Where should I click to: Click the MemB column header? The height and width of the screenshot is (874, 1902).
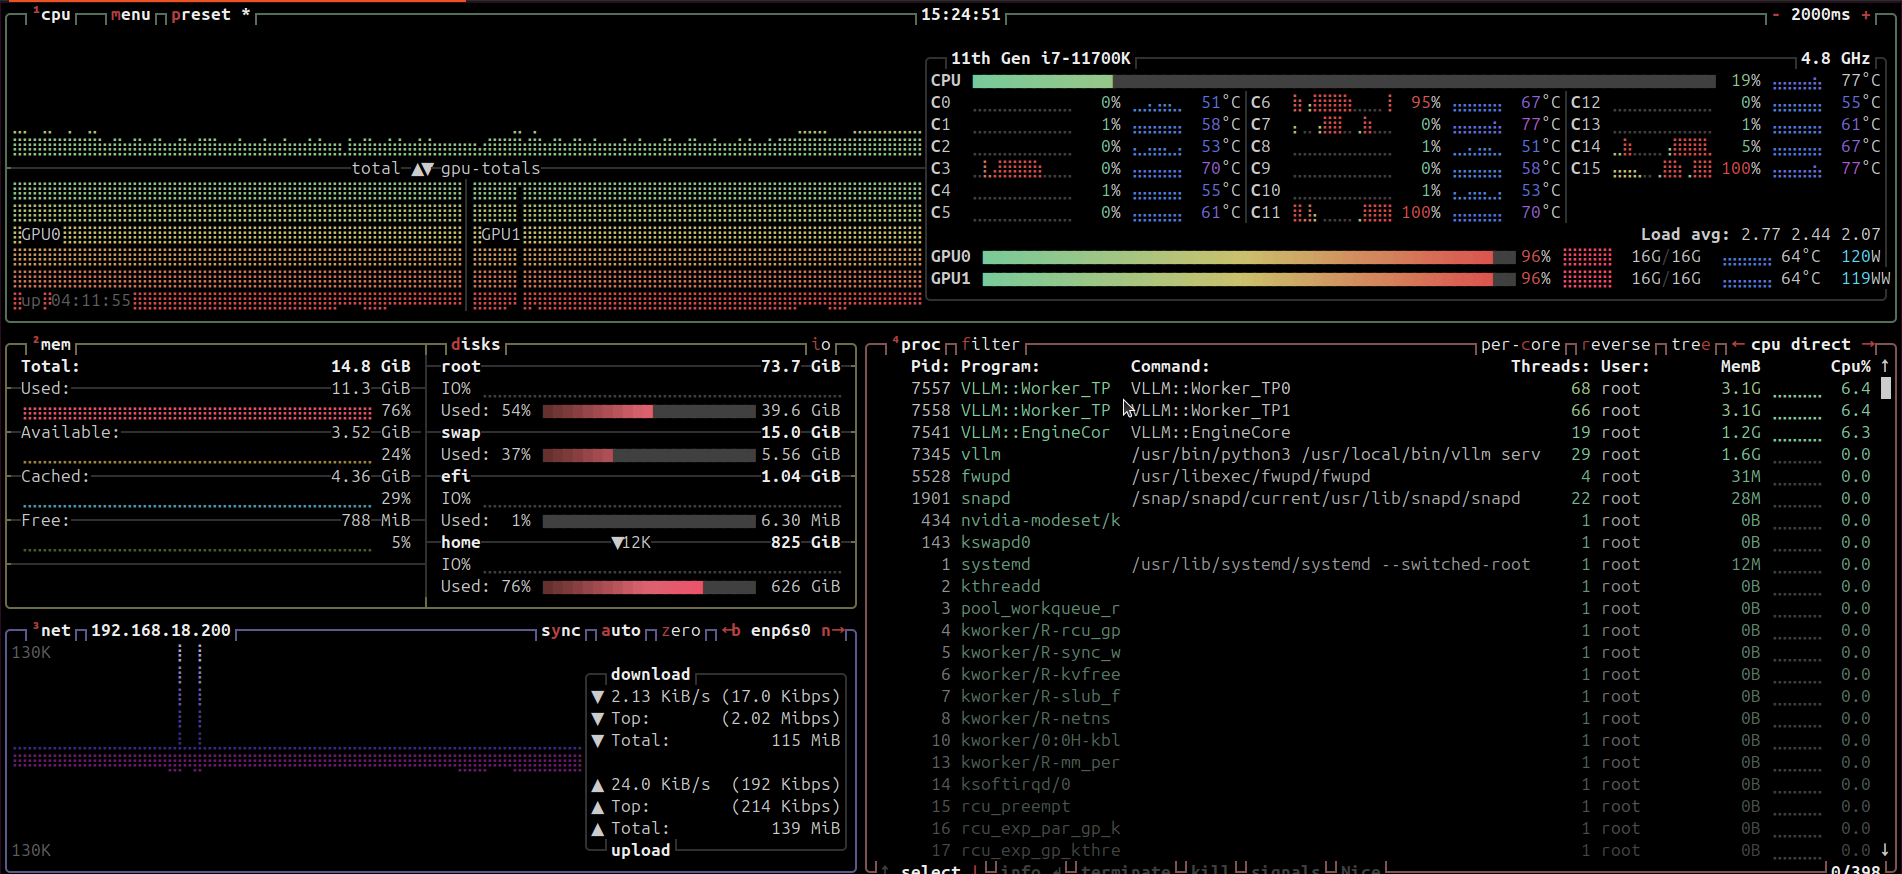tap(1741, 367)
